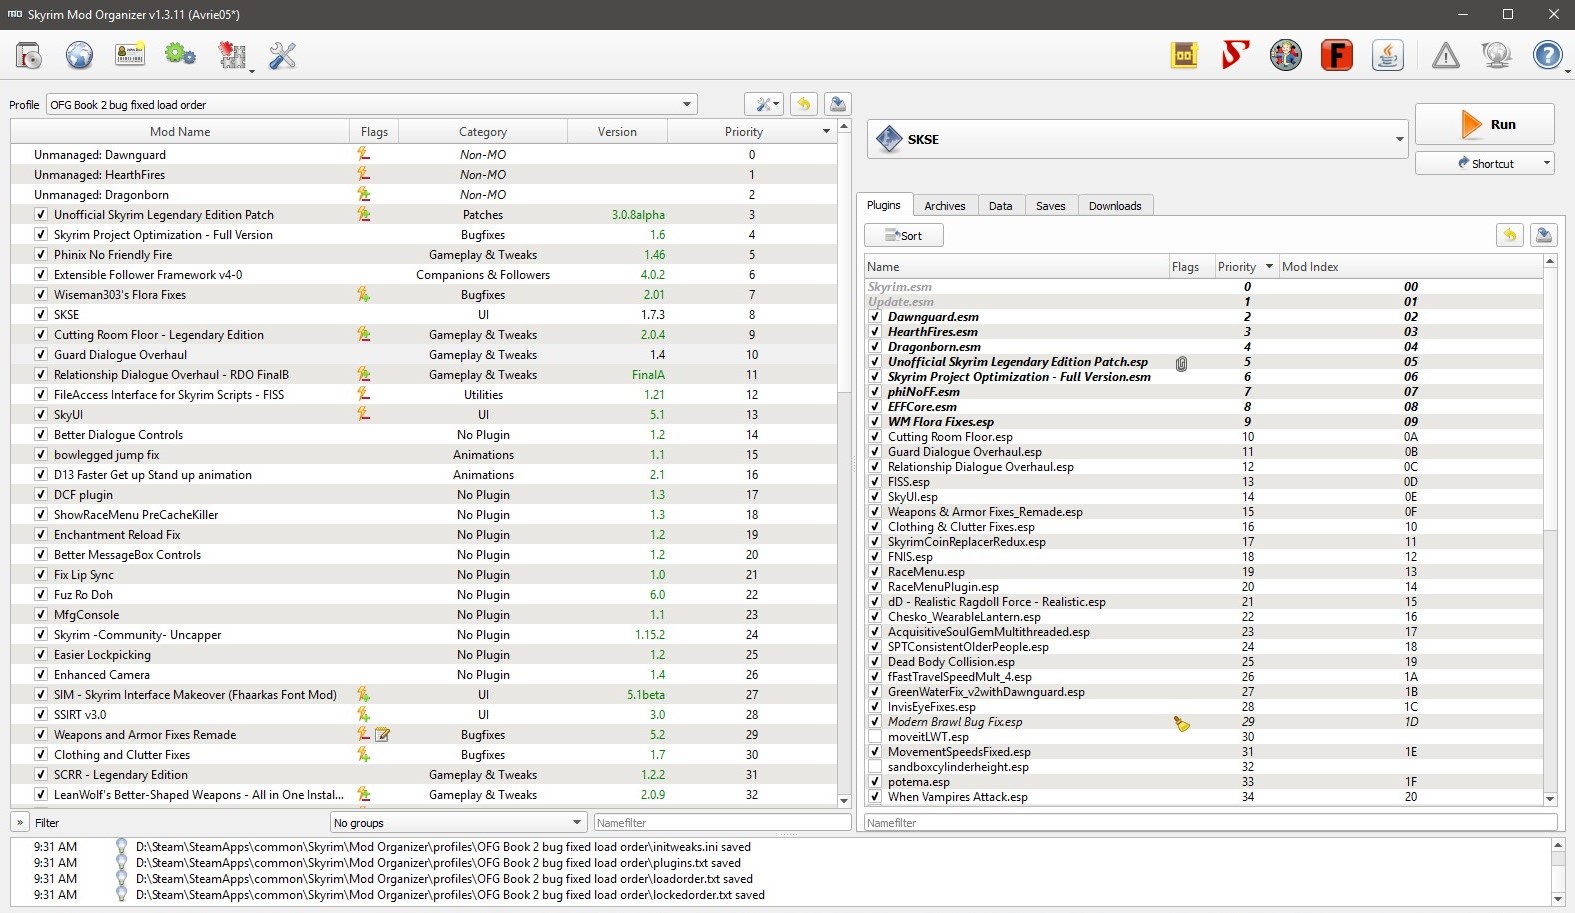Sort plugins by the Mod Index header
Image resolution: width=1575 pixels, height=913 pixels.
click(x=1410, y=267)
